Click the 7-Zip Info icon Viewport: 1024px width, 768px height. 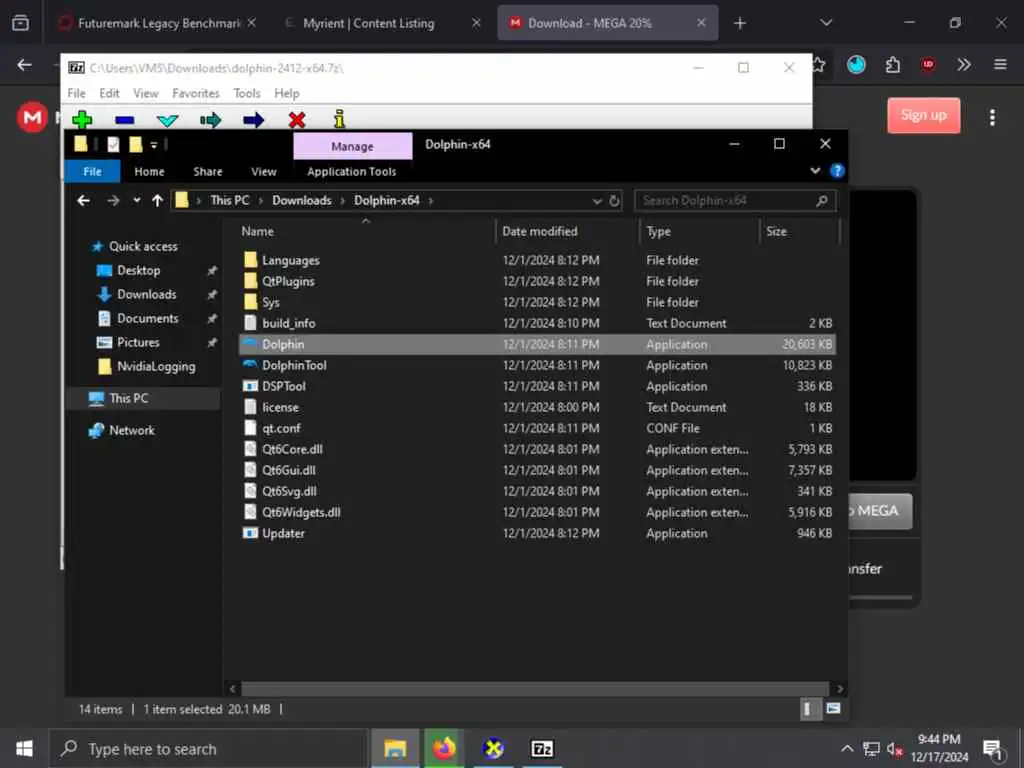pyautogui.click(x=339, y=119)
